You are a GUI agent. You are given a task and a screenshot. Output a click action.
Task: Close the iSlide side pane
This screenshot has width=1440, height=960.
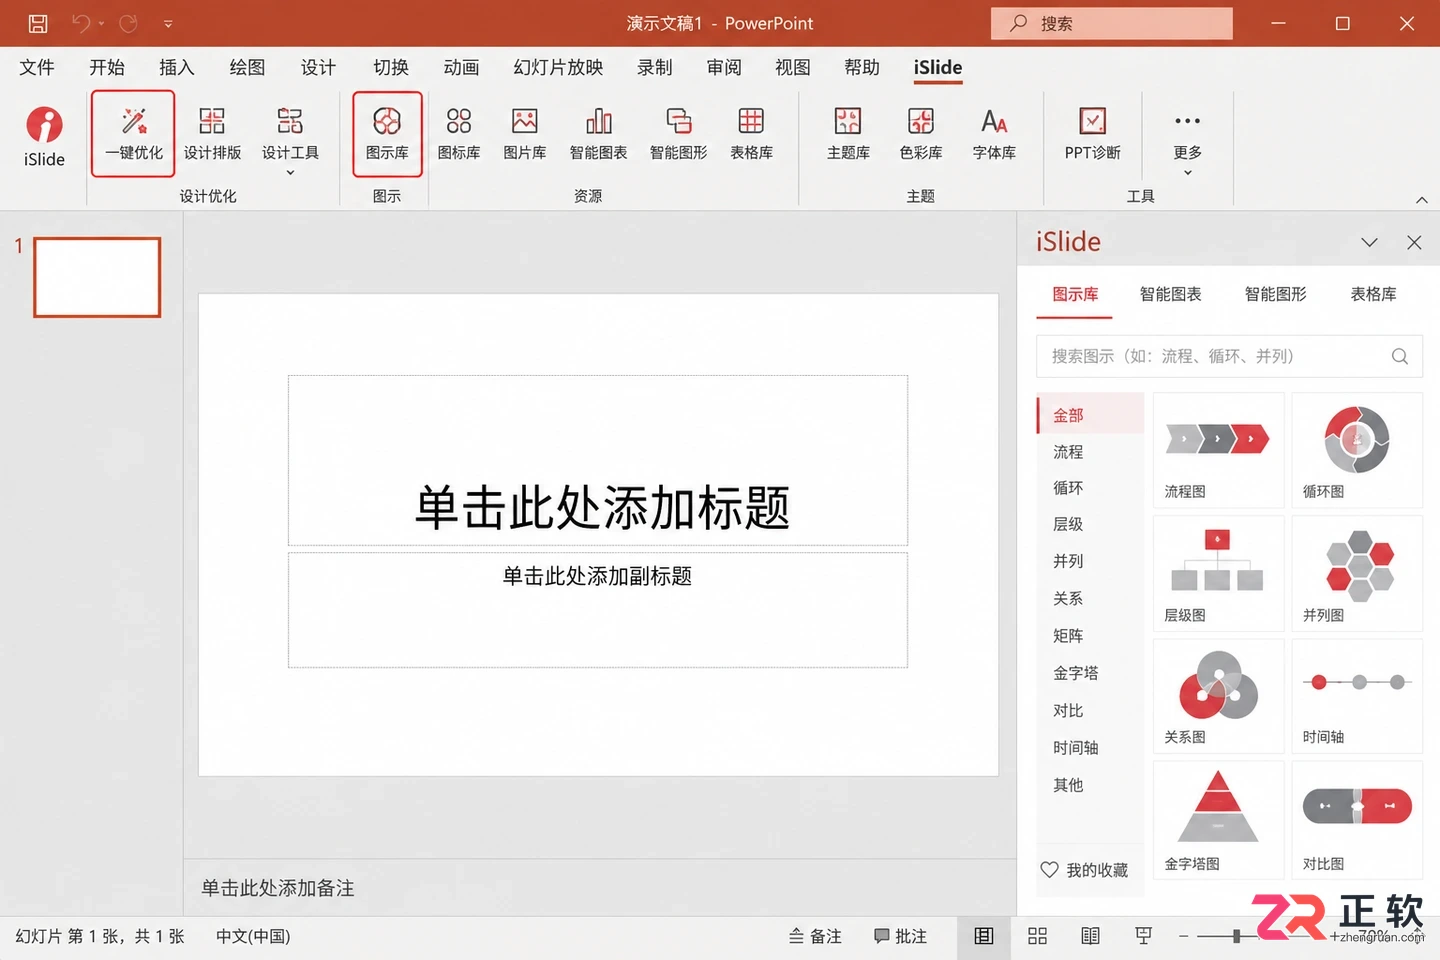1414,242
